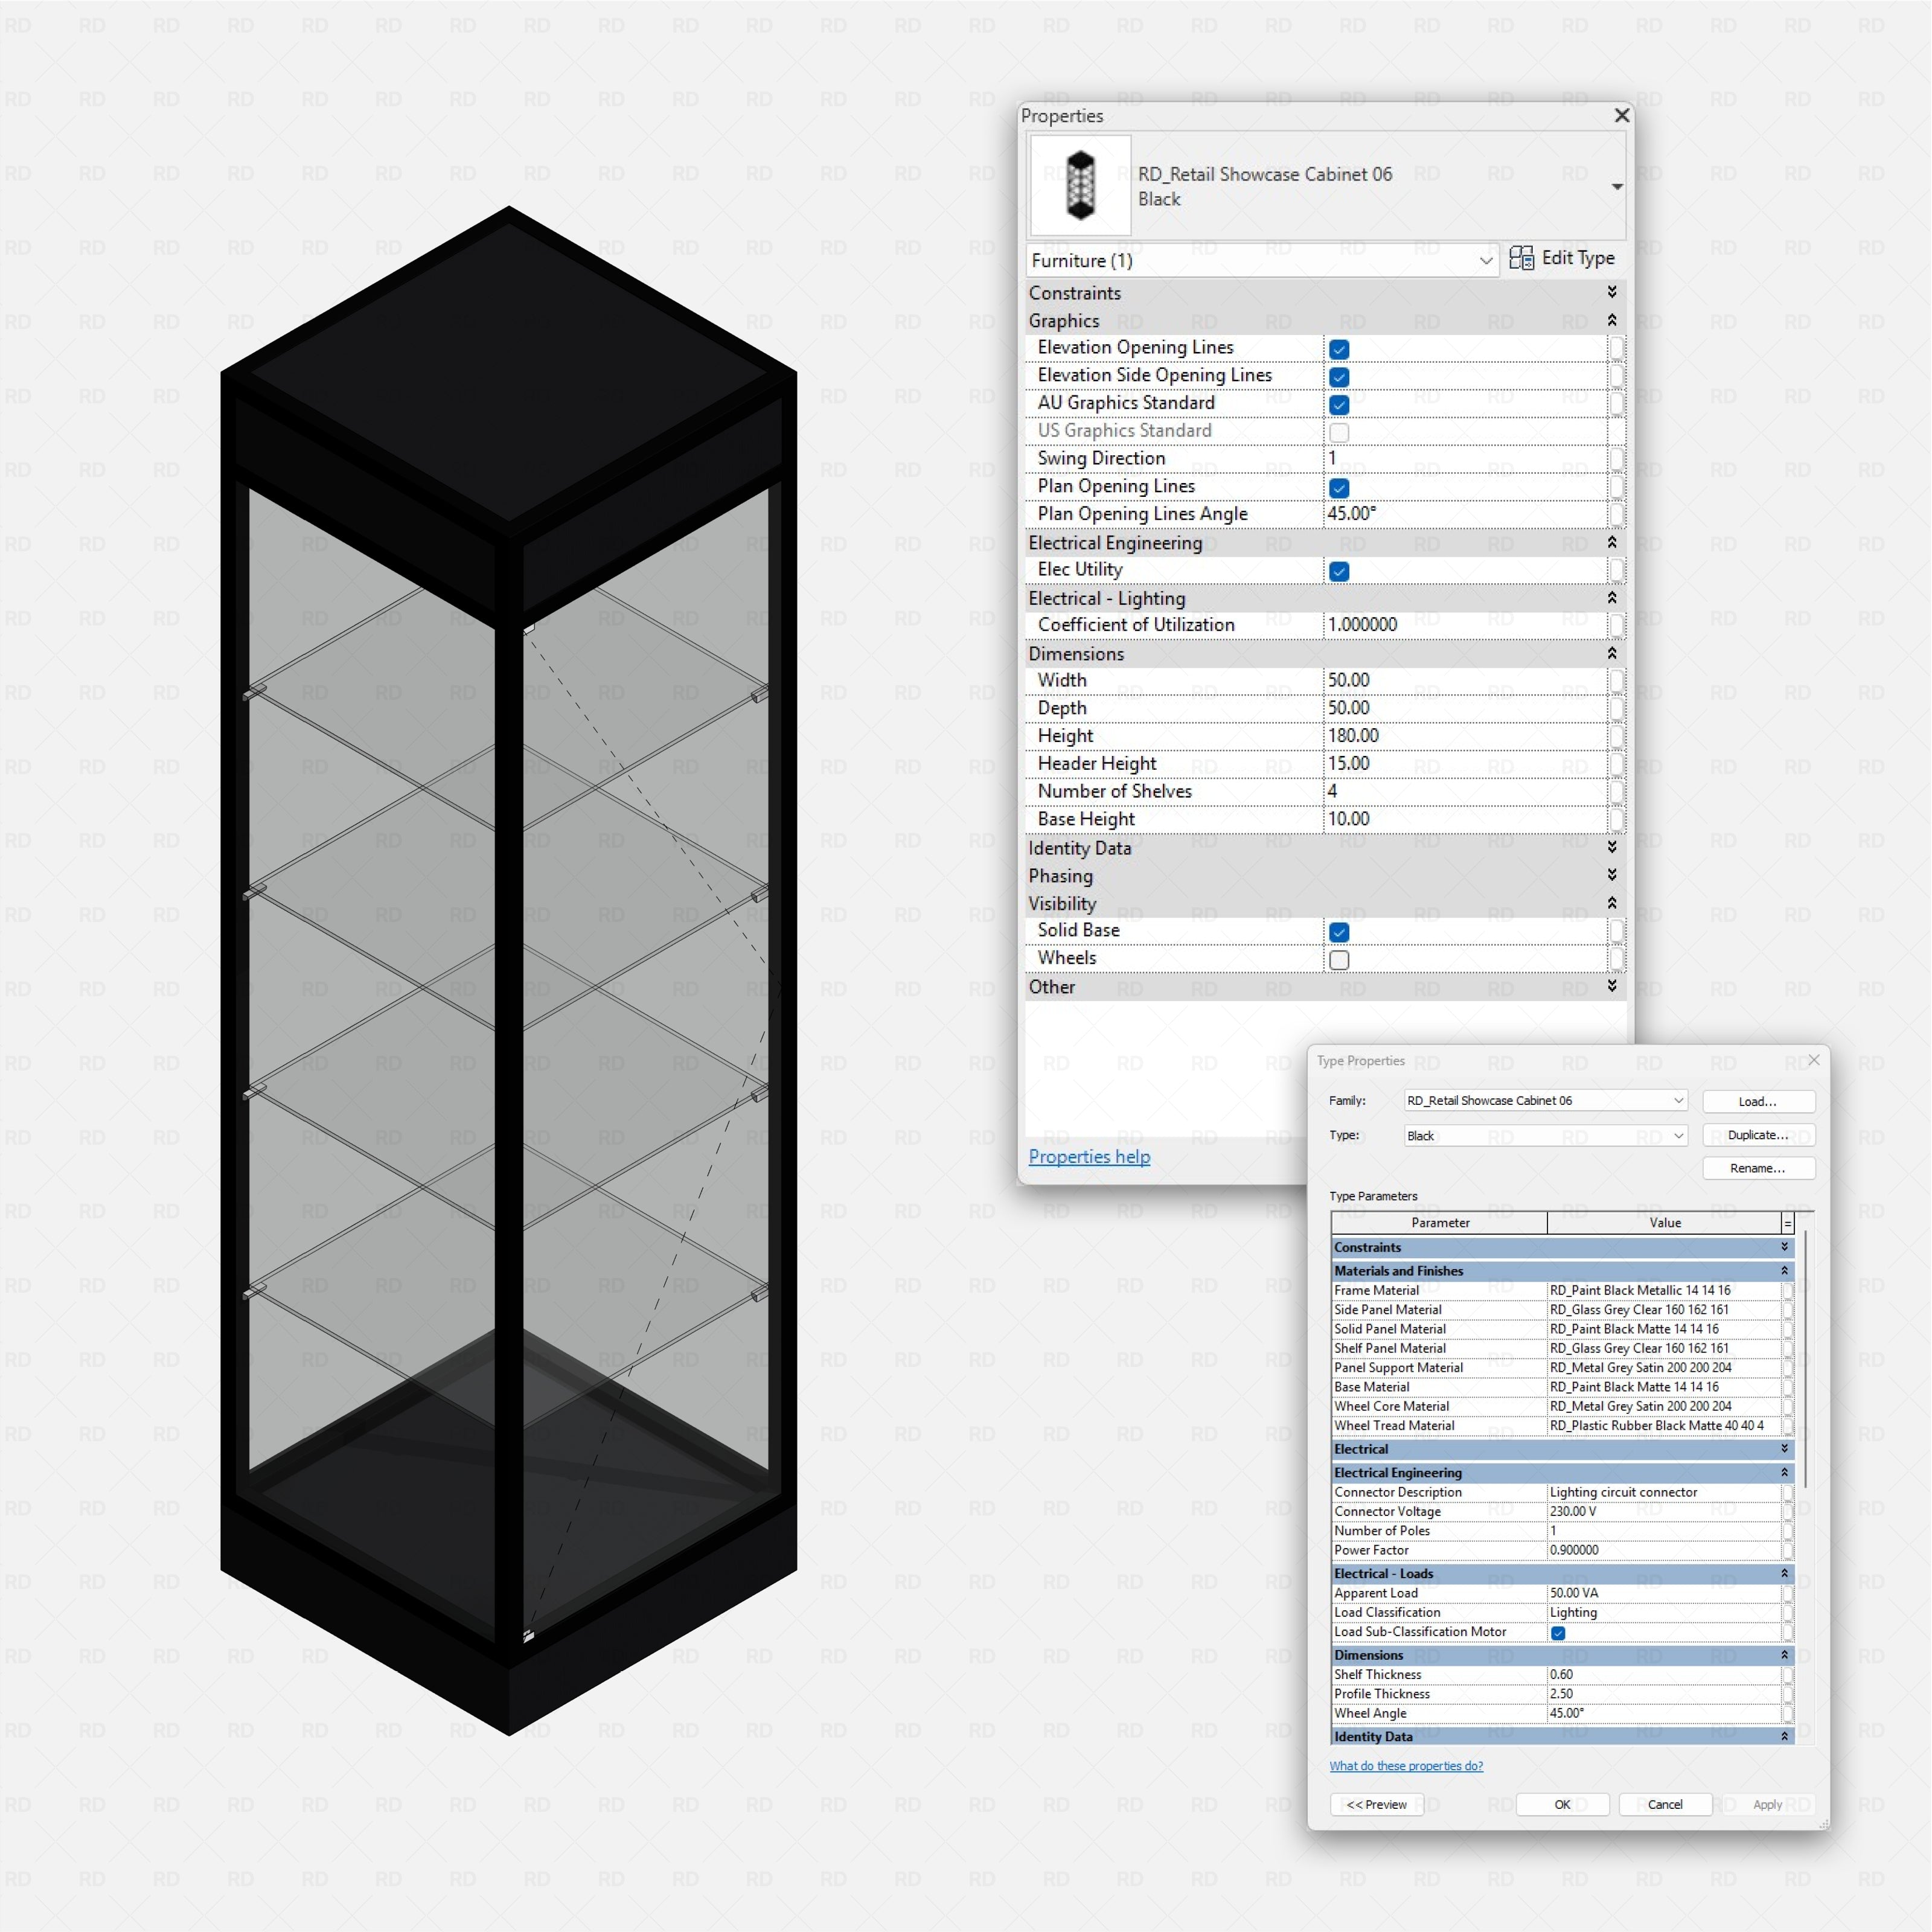Screen dimensions: 1932x1932
Task: Collapse the Visibility section
Action: [x=1611, y=903]
